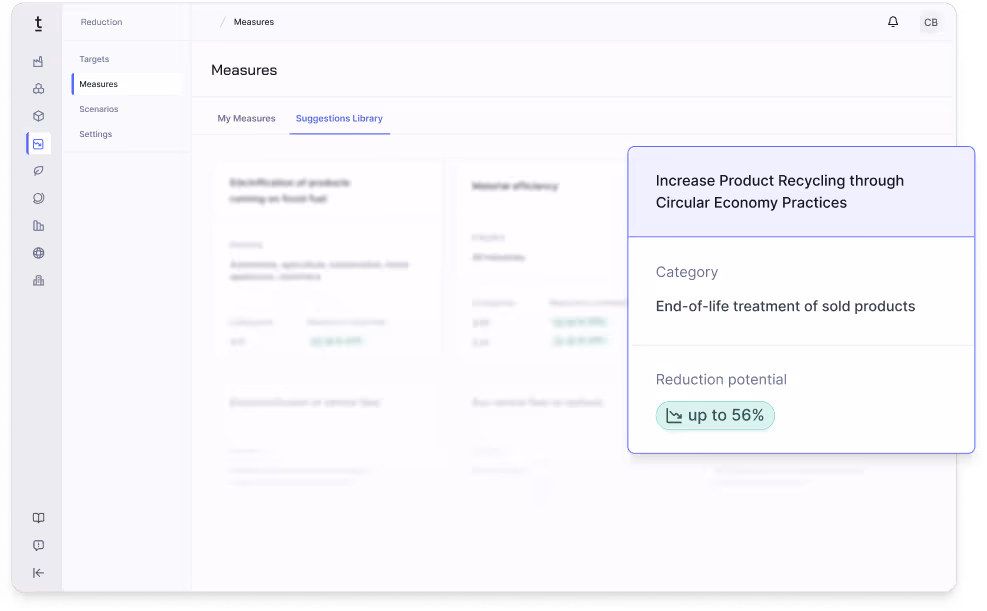Navigate to Scenarios in the Reduction menu
This screenshot has width=987, height=611.
99,109
